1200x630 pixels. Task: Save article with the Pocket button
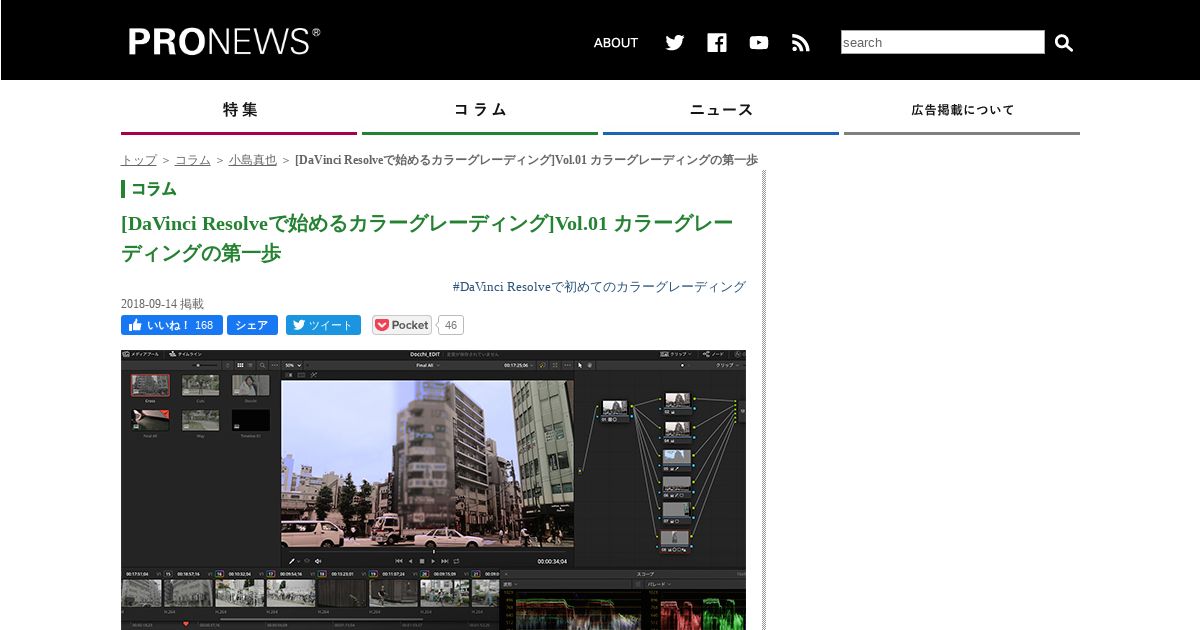click(402, 325)
